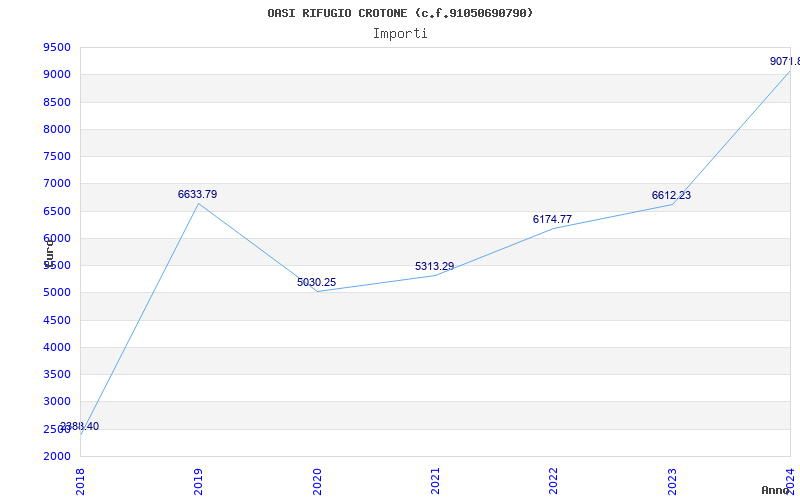Select the 6633.79 data label
Screen dimensions: 800x500
[x=197, y=194]
